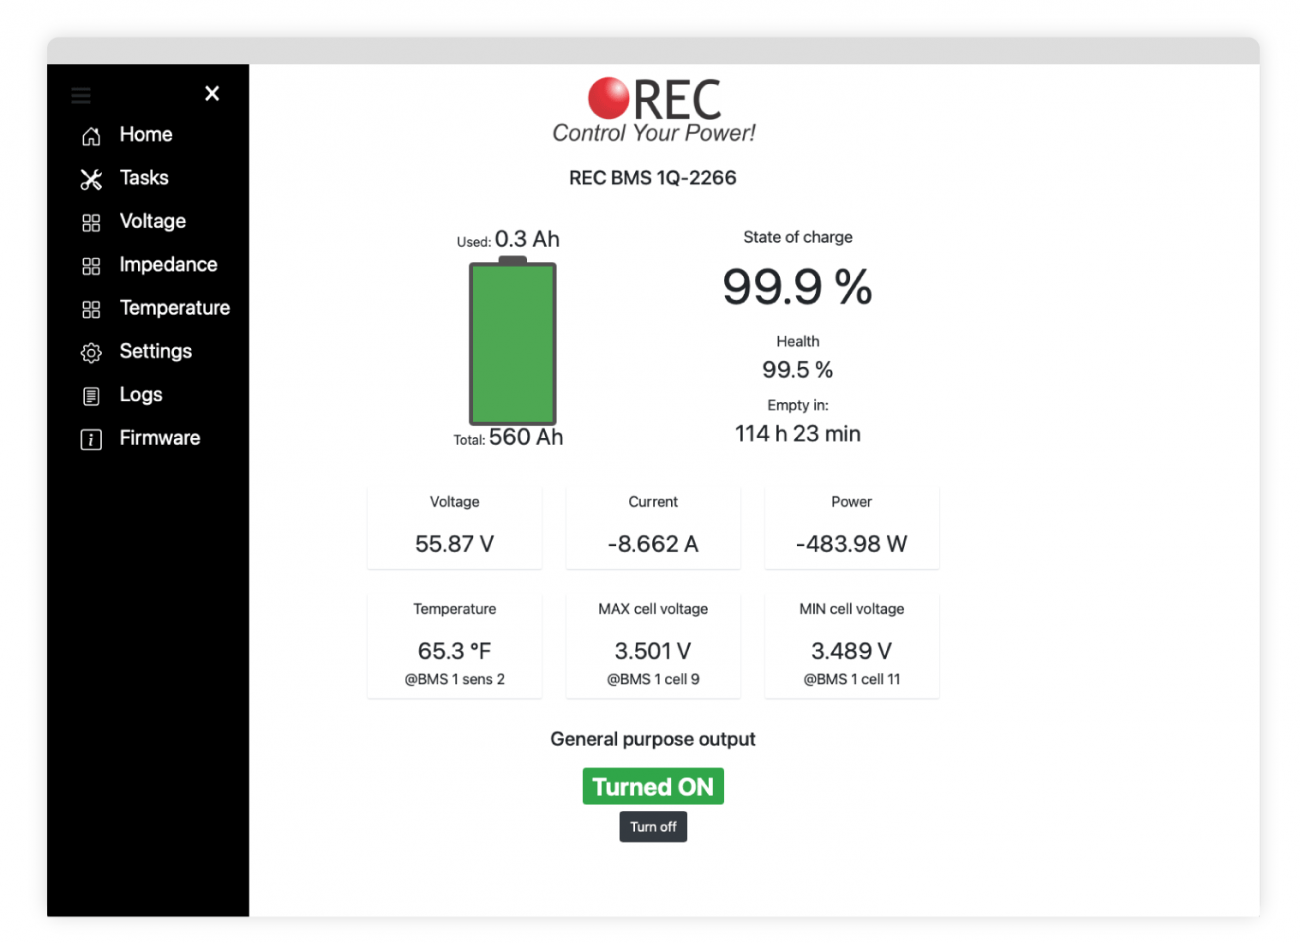Click the Firmware info icon
Viewport: 1300px width, 943px height.
point(91,439)
